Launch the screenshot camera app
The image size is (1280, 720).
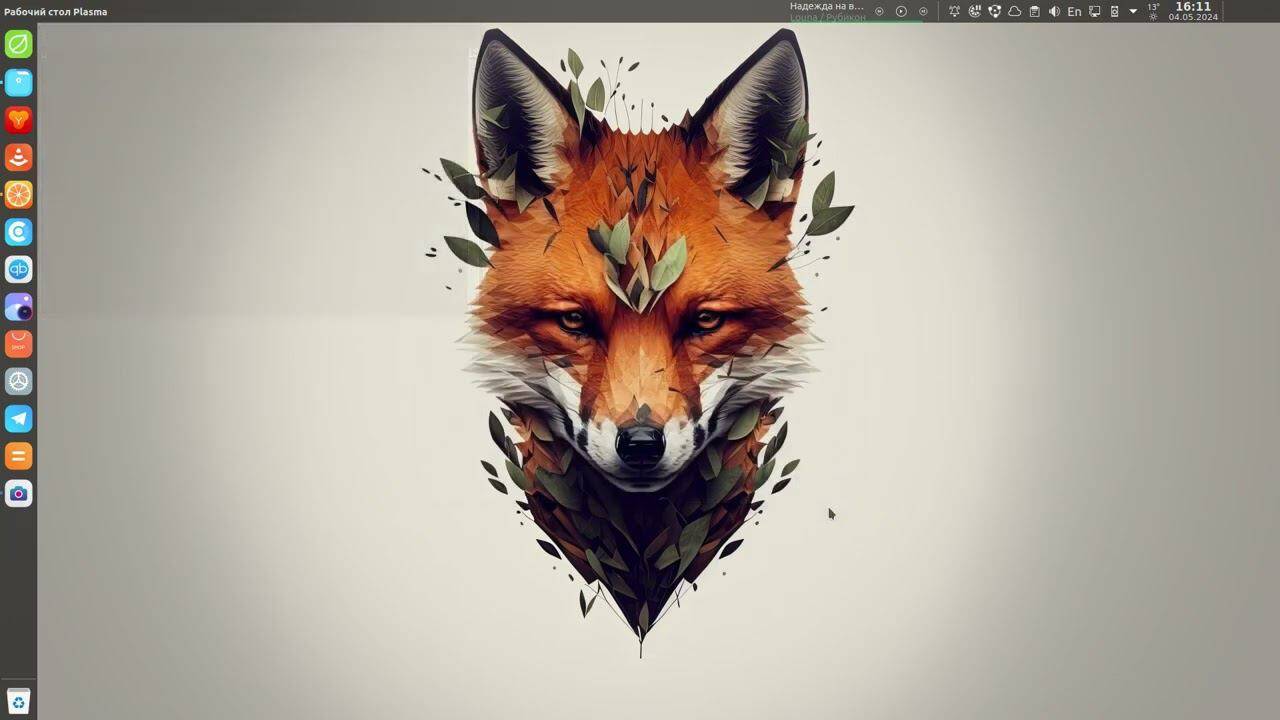click(x=19, y=493)
